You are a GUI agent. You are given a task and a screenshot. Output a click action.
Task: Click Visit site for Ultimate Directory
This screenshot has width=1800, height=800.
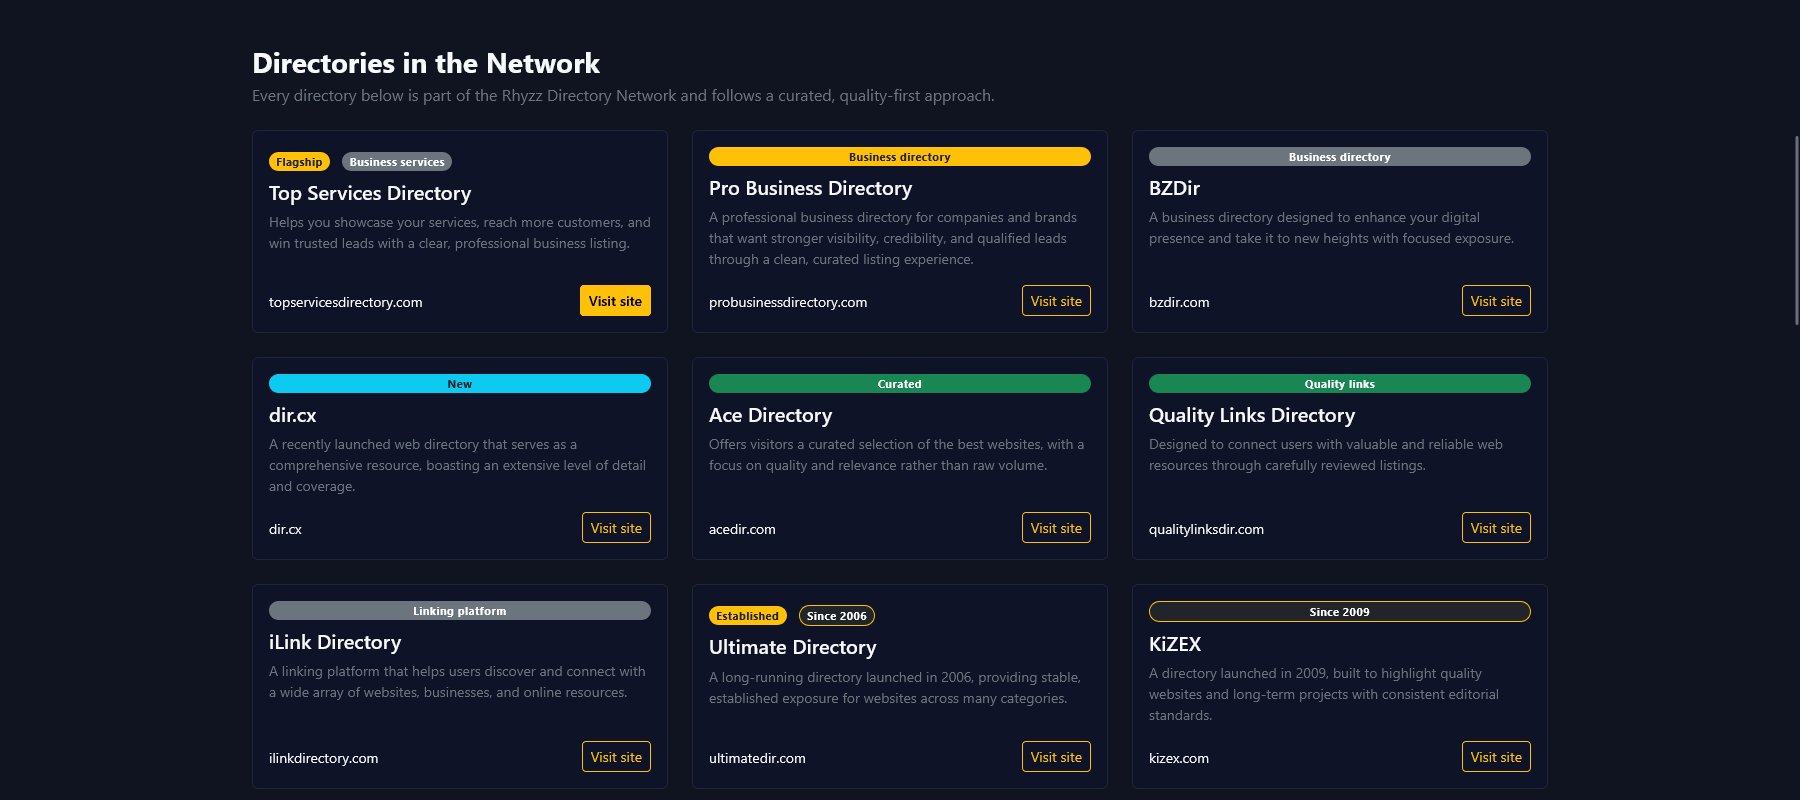(1056, 756)
